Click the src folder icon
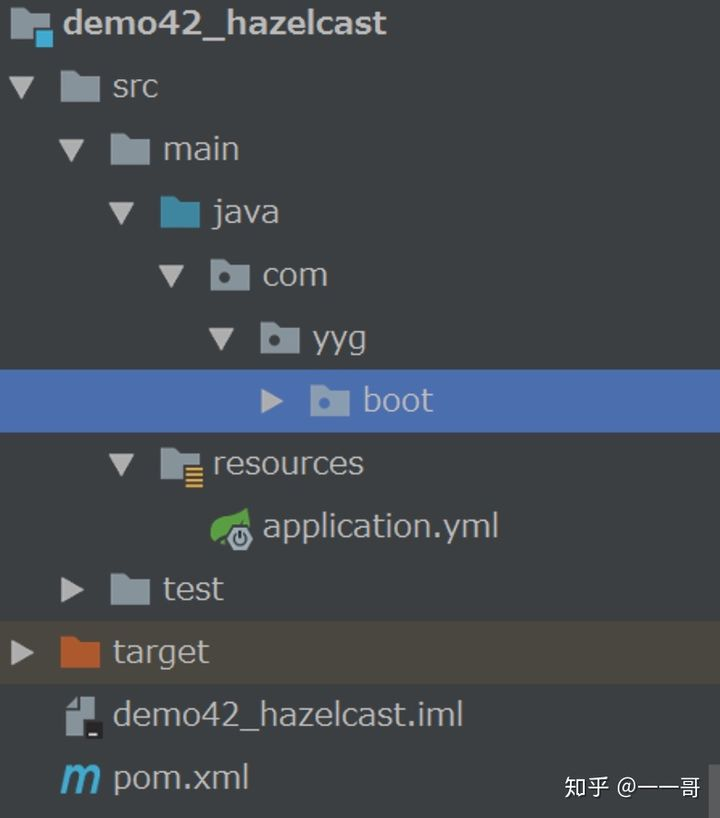The width and height of the screenshot is (720, 818). click(80, 86)
